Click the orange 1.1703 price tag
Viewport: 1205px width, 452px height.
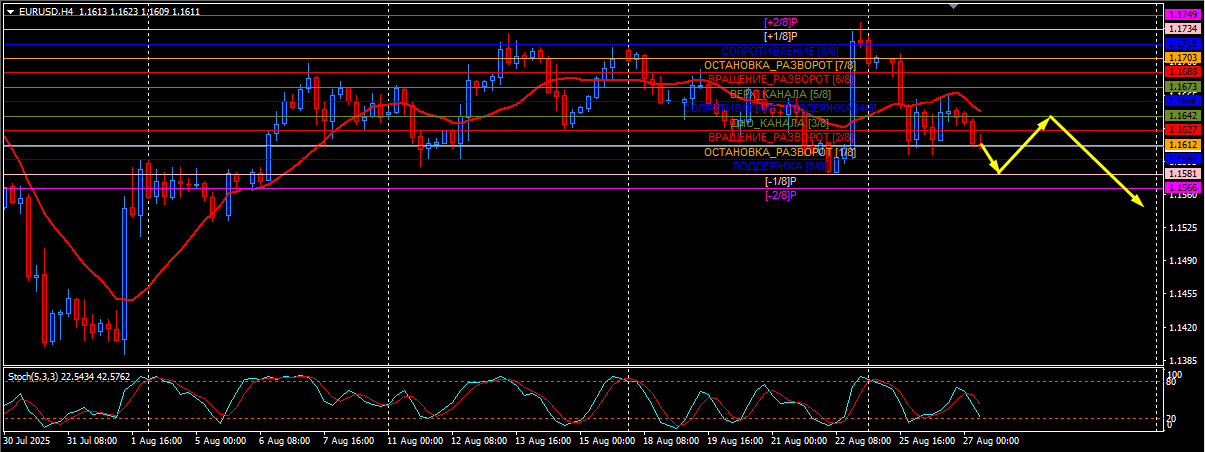[1183, 58]
